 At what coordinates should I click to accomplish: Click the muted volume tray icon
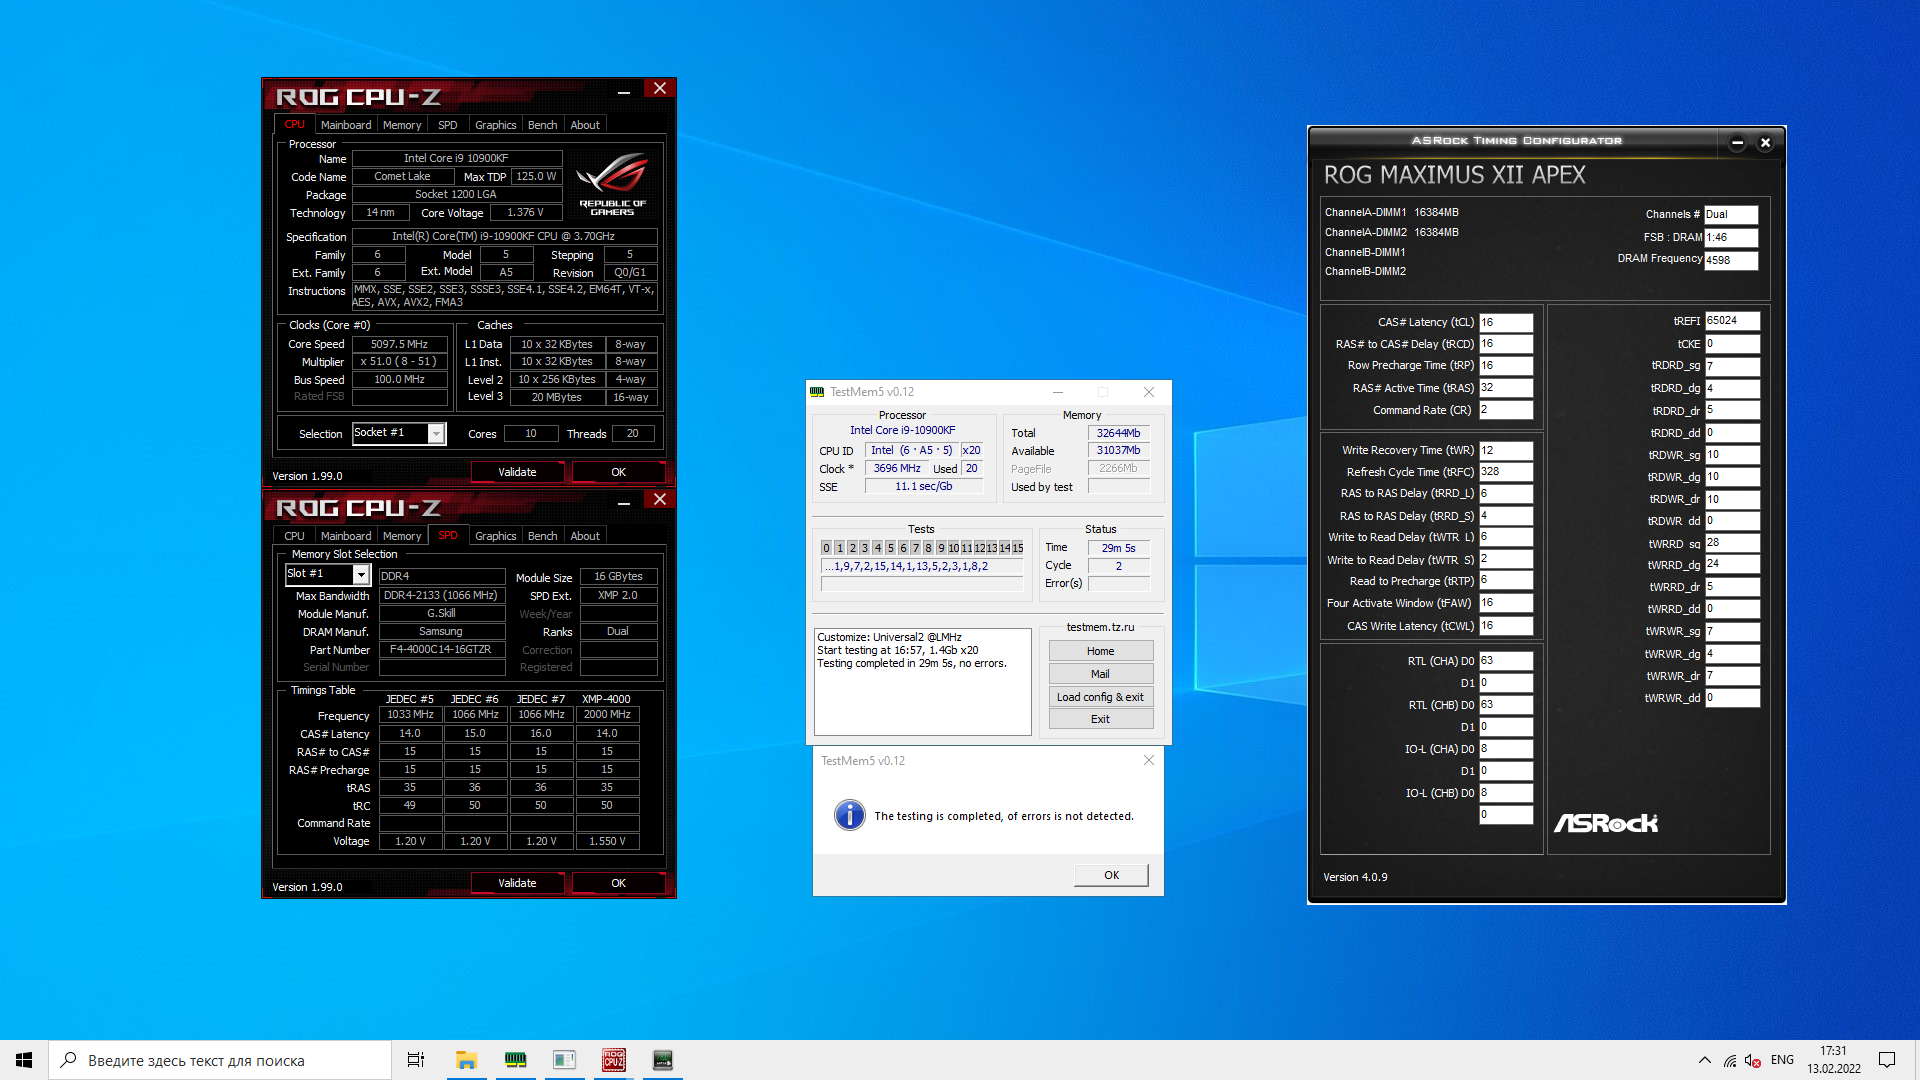(1752, 1060)
